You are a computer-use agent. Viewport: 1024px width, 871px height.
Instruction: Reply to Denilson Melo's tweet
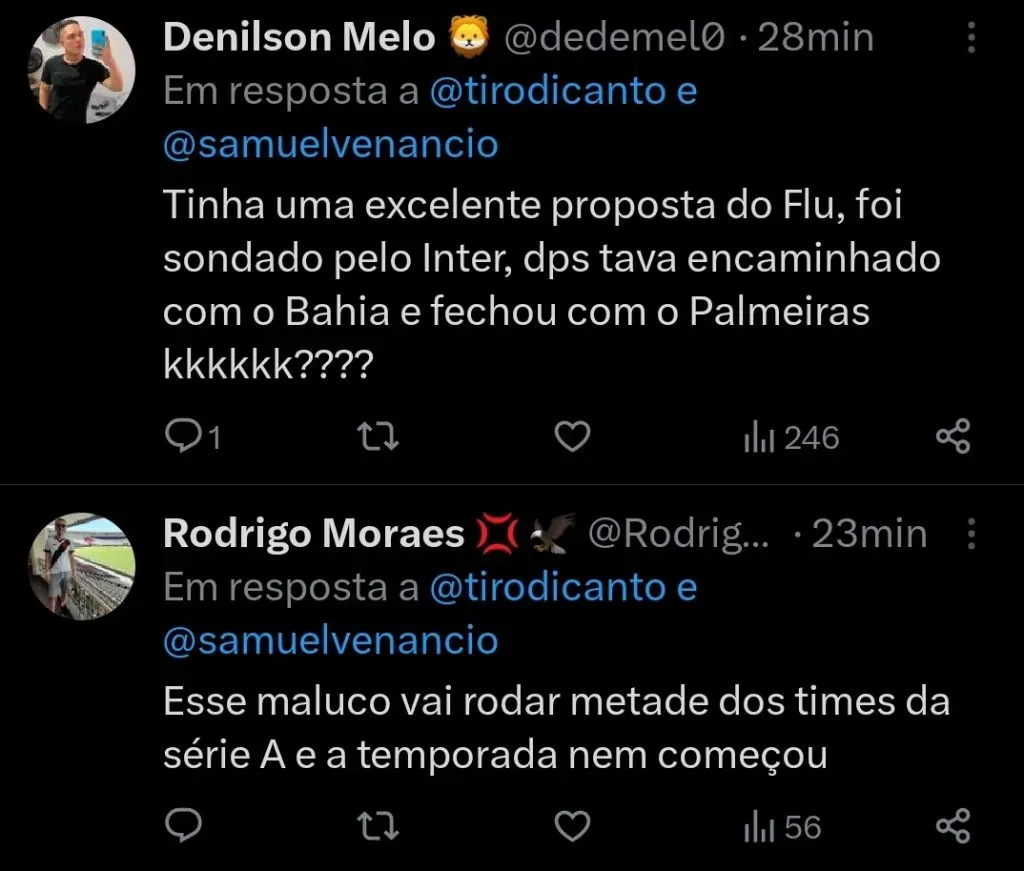183,437
